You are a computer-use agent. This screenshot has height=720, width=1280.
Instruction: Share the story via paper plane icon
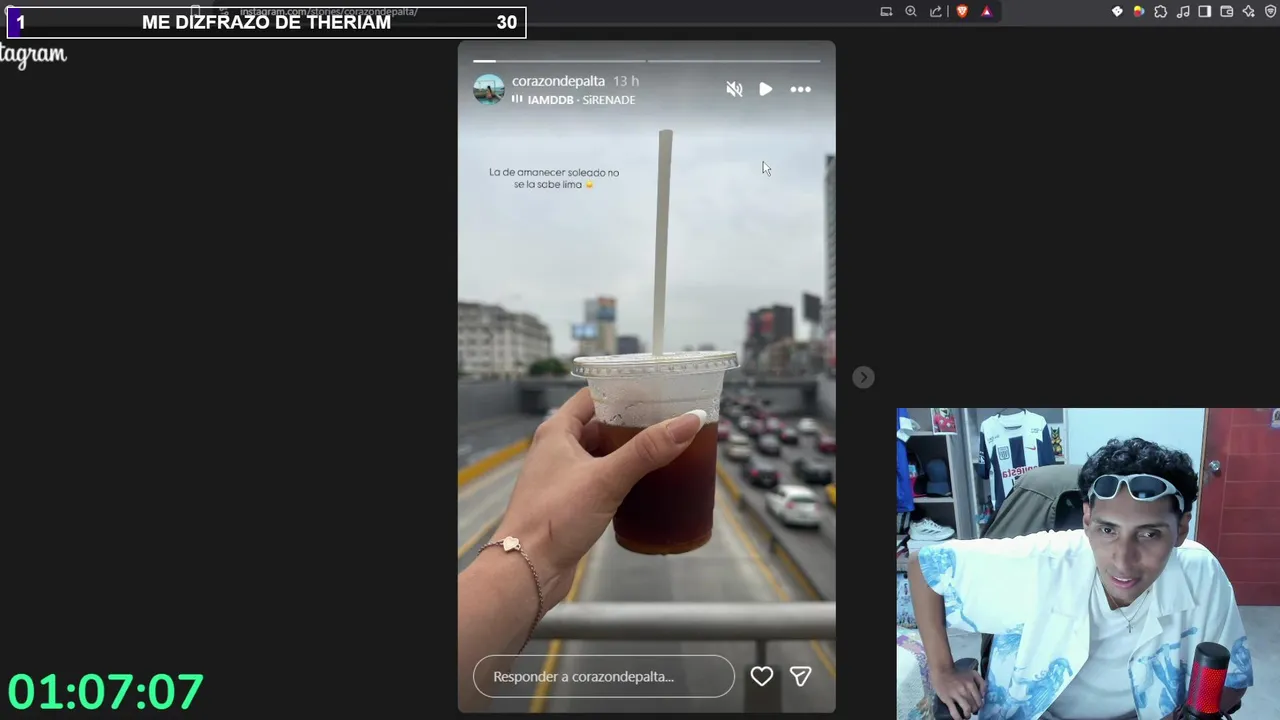800,677
